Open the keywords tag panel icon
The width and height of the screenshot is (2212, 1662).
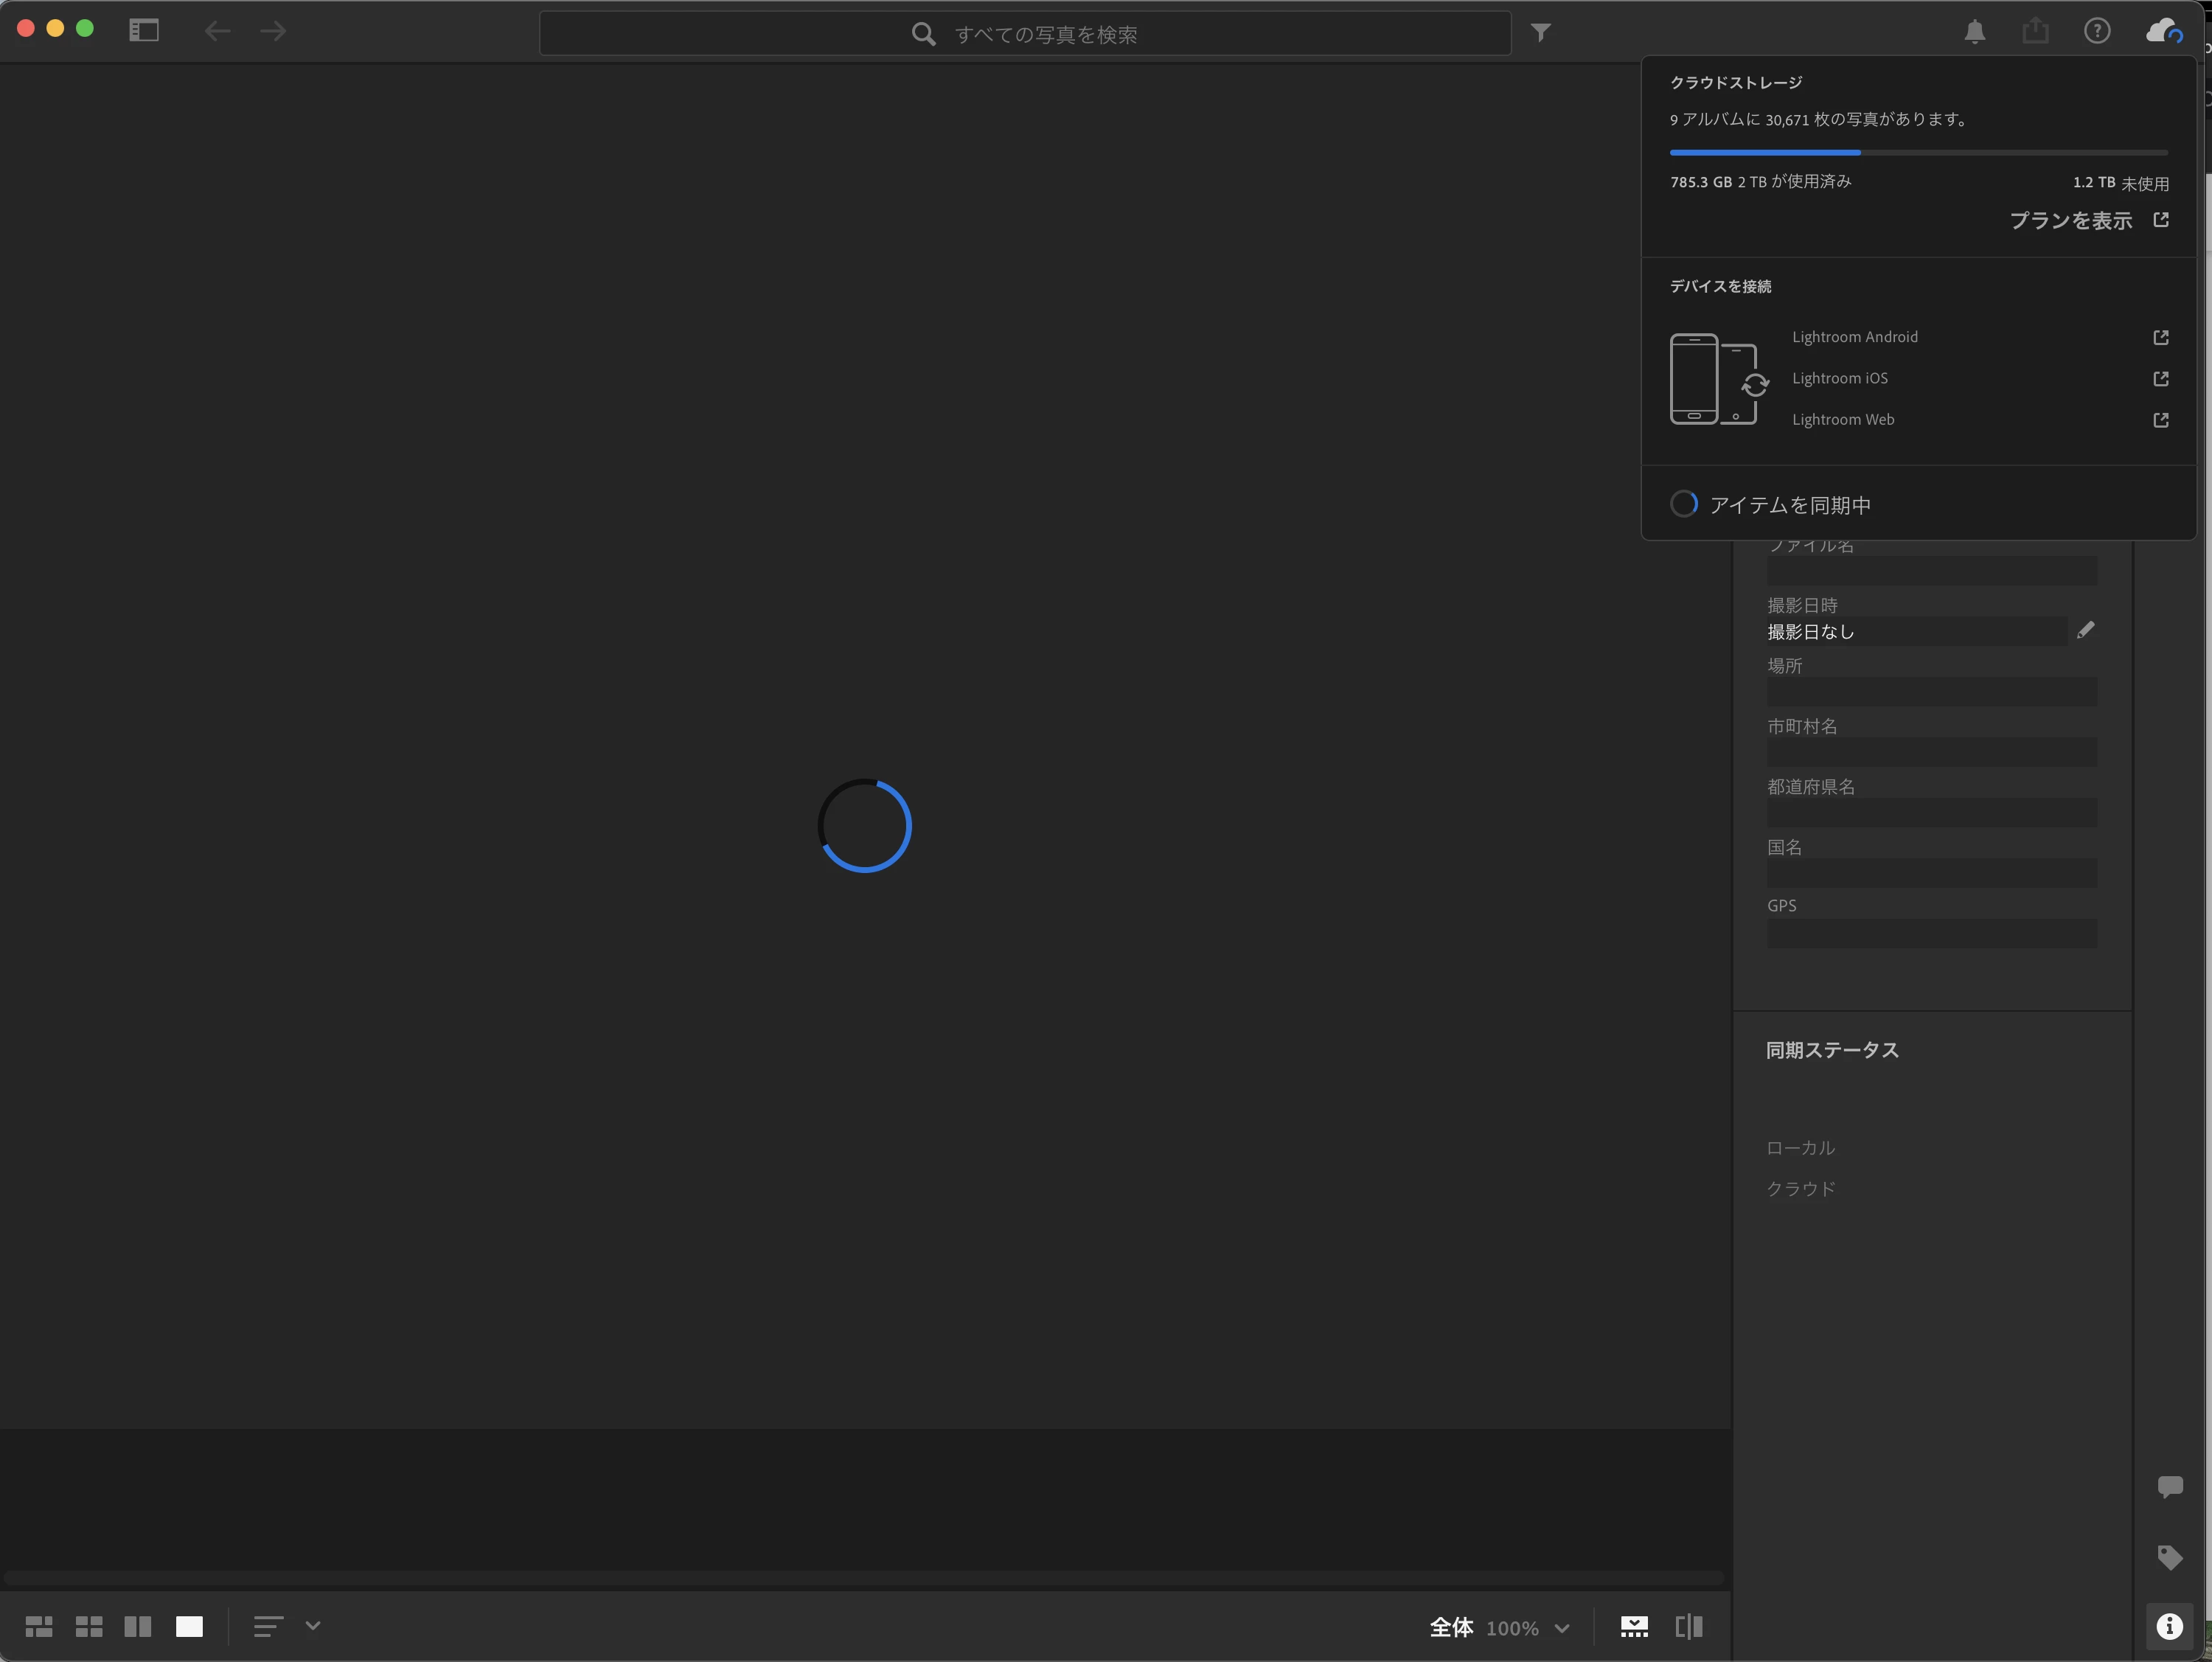(x=2169, y=1557)
